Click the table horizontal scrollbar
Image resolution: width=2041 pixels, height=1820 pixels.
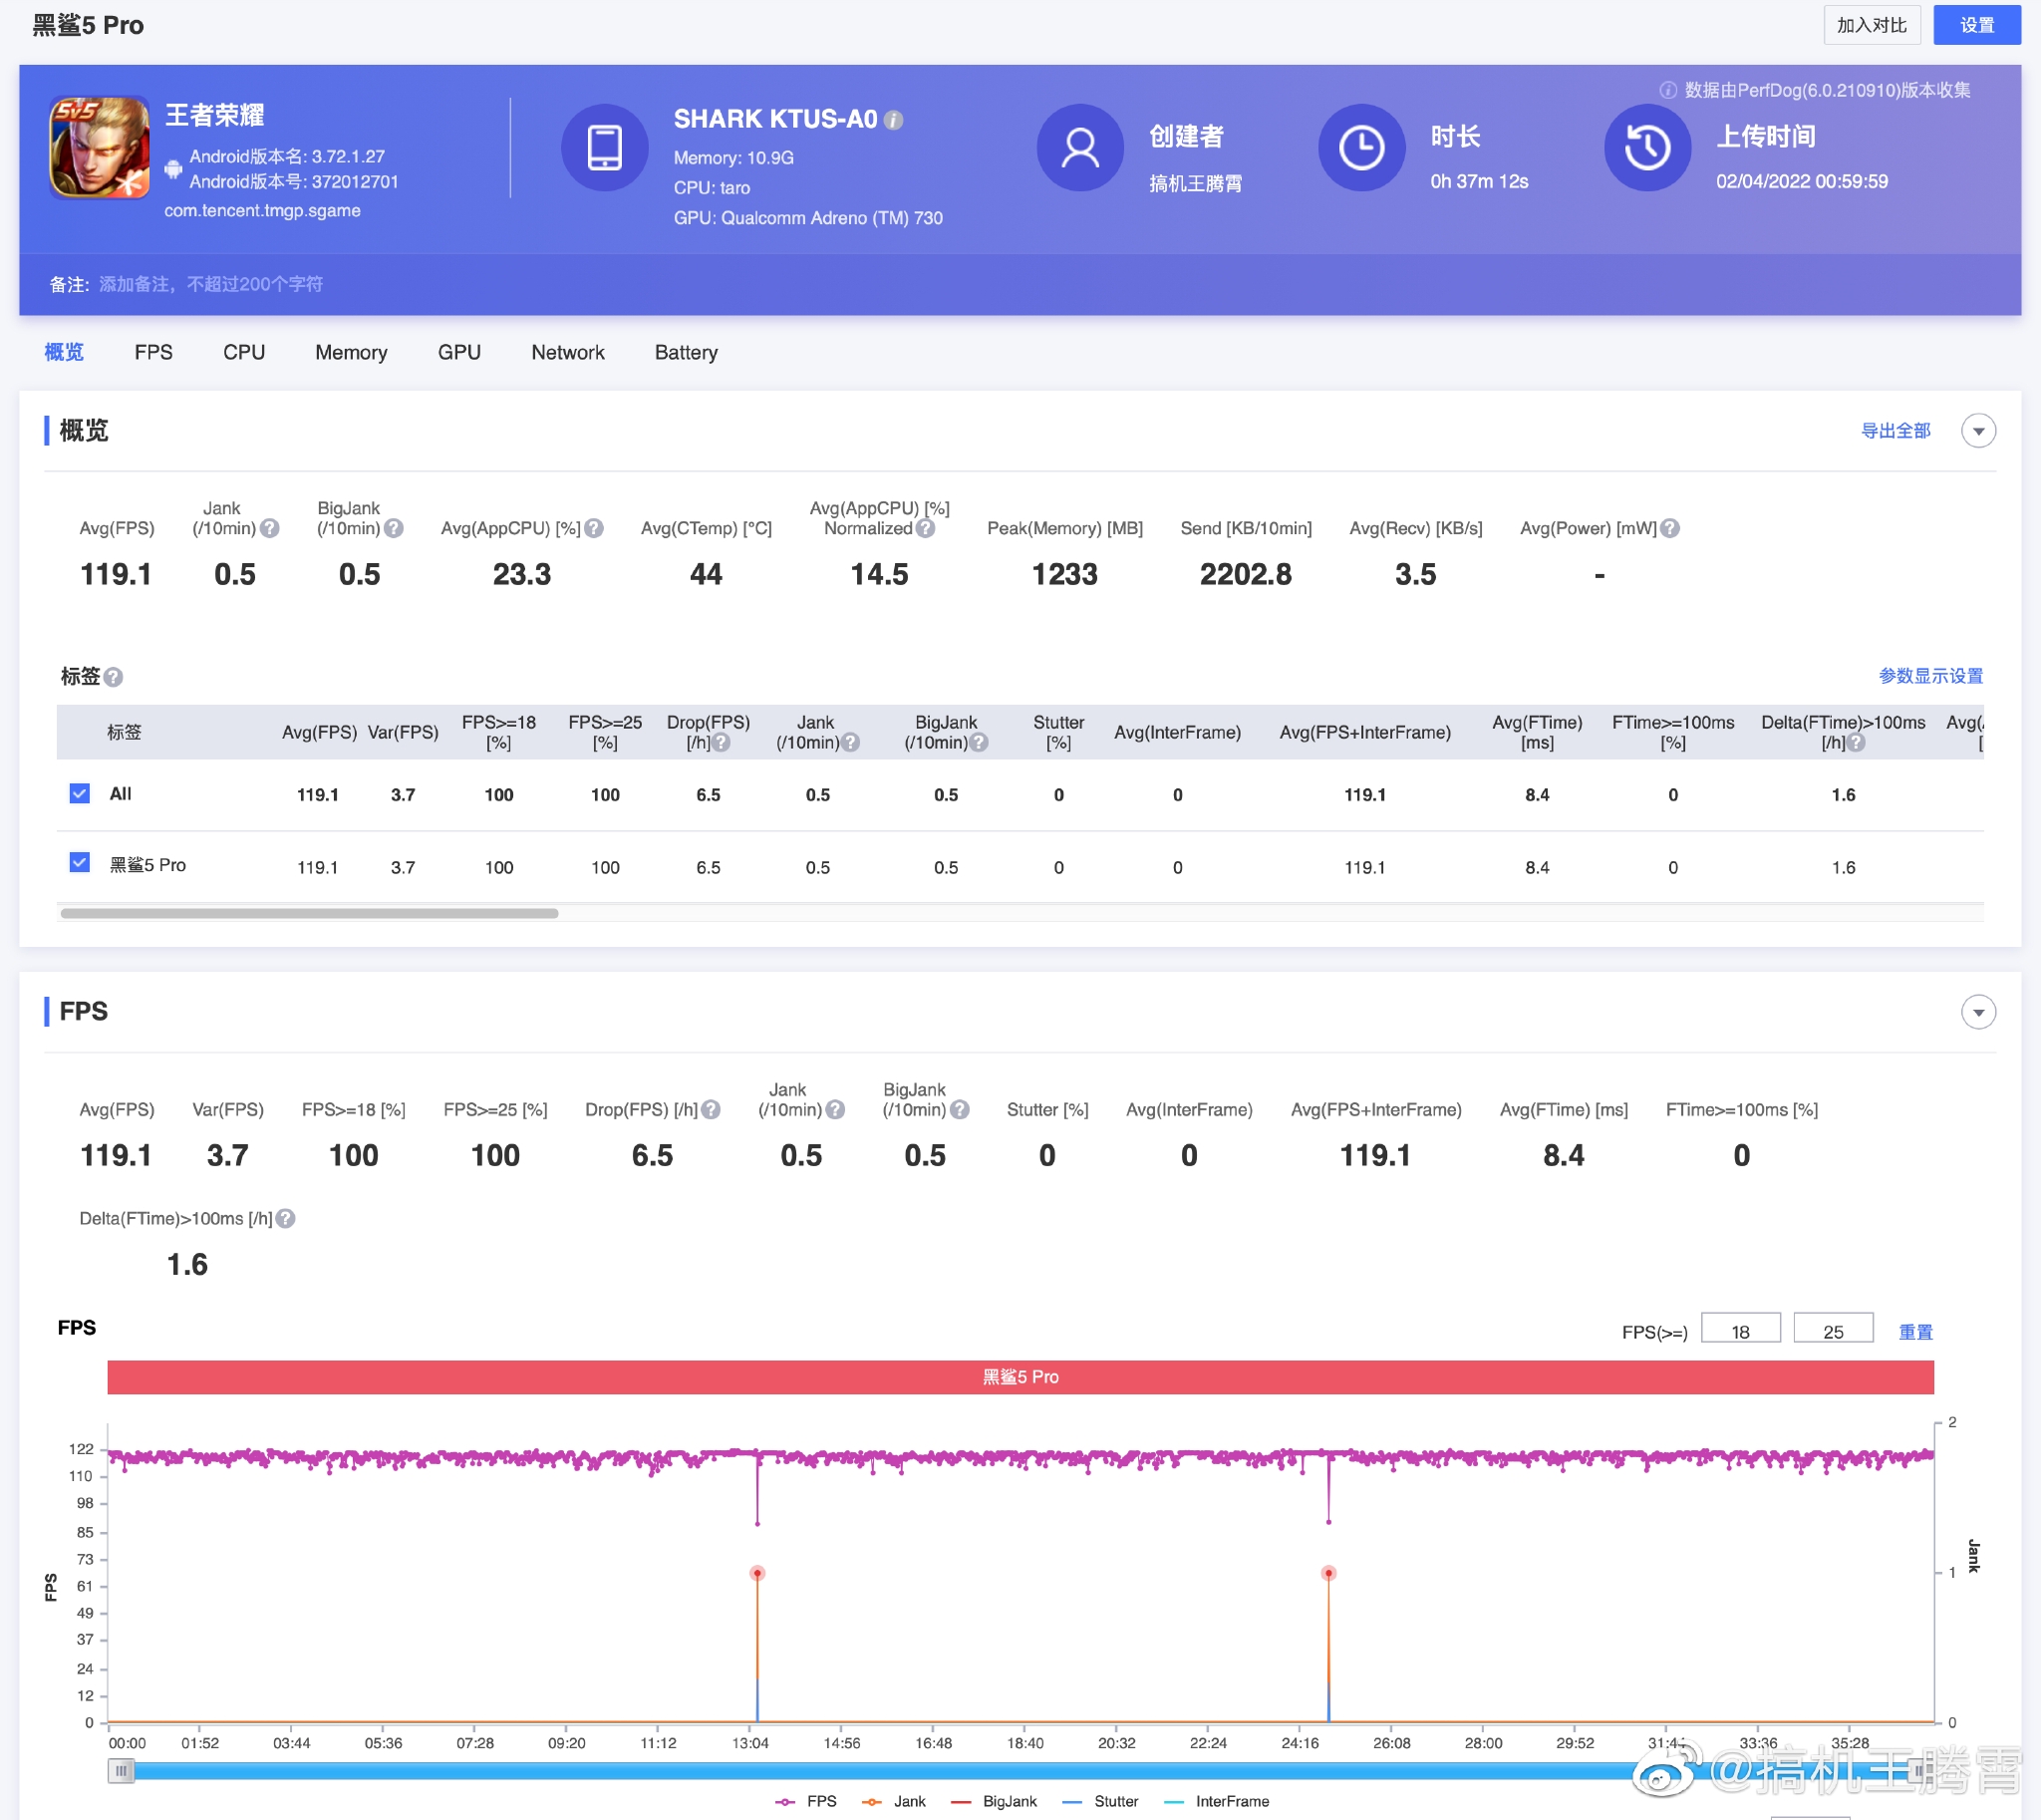click(309, 913)
